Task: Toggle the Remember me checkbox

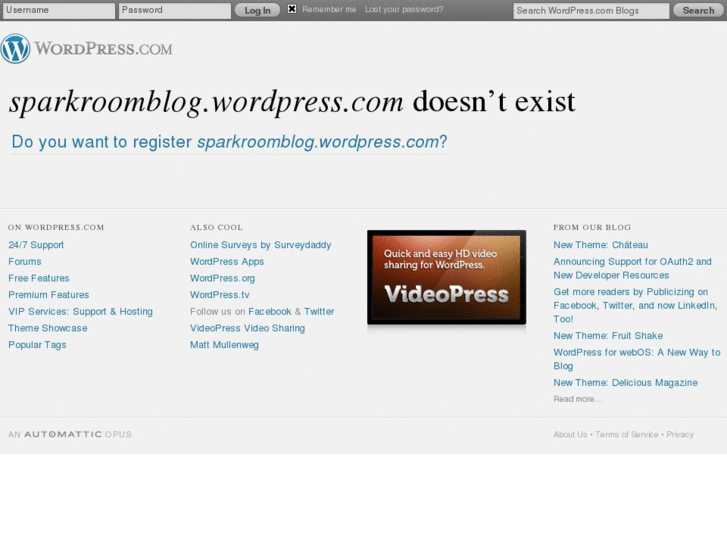Action: coord(292,9)
